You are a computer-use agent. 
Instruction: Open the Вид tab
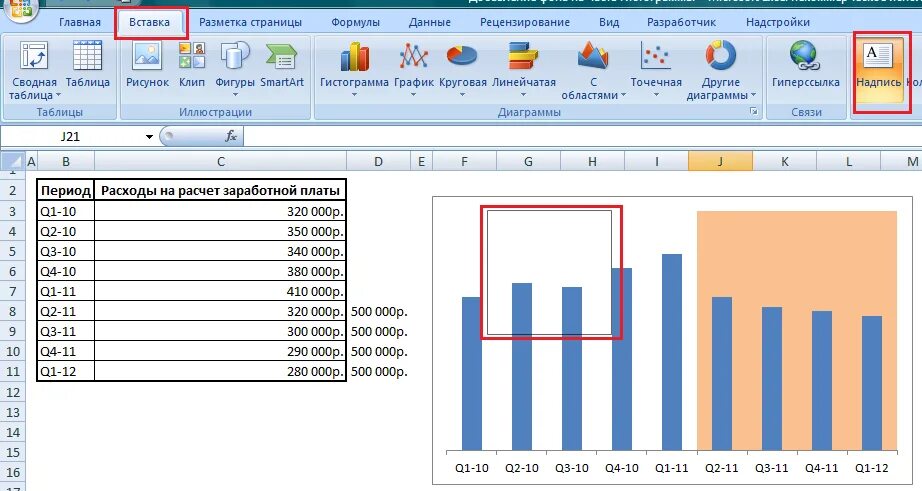(609, 22)
